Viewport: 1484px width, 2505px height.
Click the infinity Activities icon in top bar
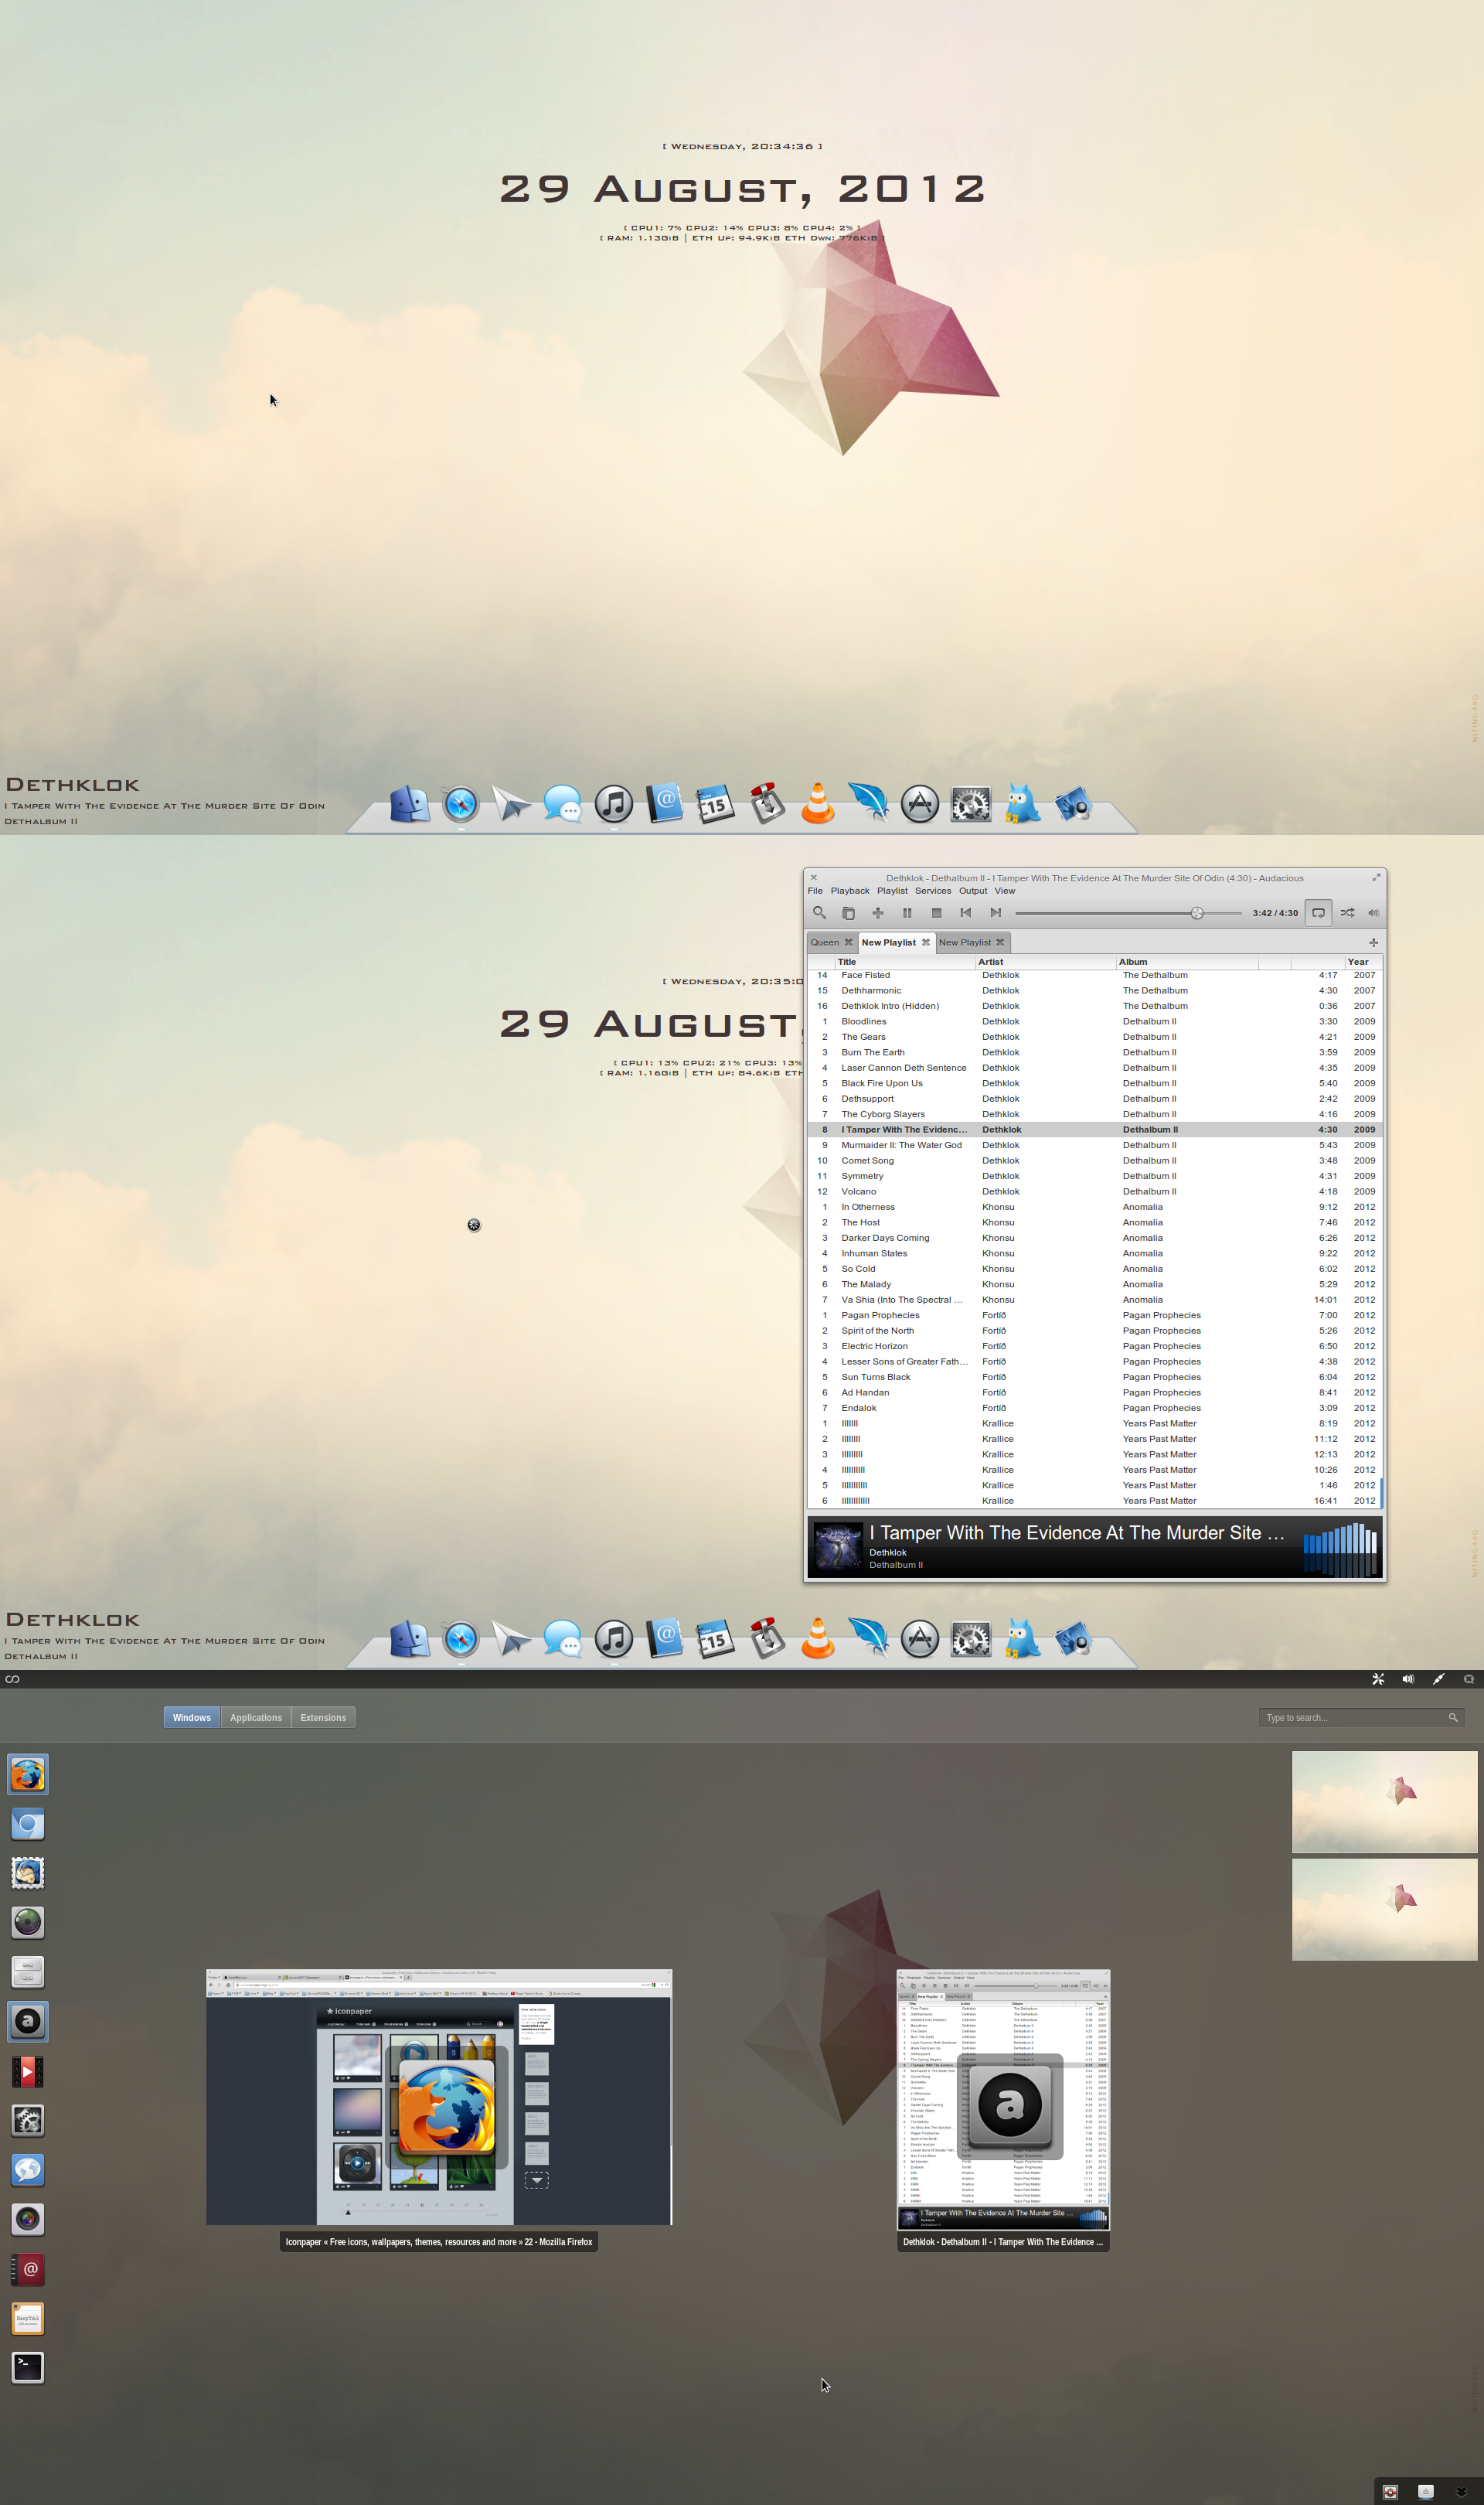click(12, 1679)
